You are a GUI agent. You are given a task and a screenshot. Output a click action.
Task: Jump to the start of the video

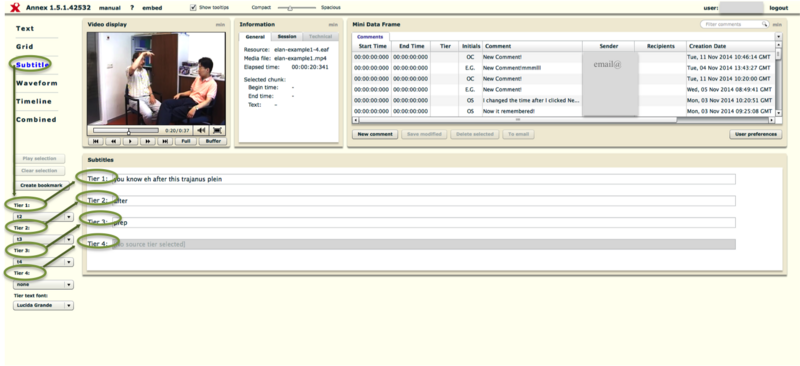96,141
